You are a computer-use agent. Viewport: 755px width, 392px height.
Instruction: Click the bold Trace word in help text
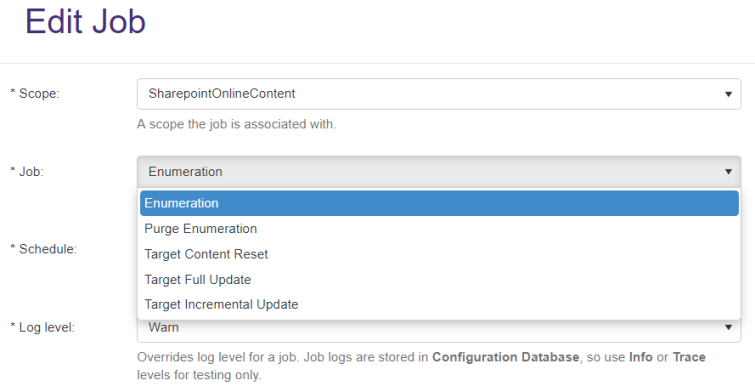pyautogui.click(x=689, y=357)
